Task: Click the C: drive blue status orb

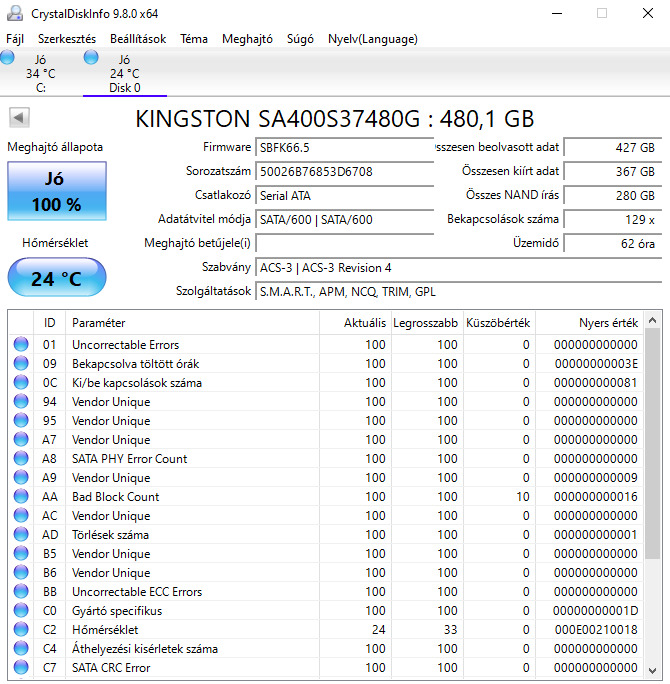Action: 7,57
